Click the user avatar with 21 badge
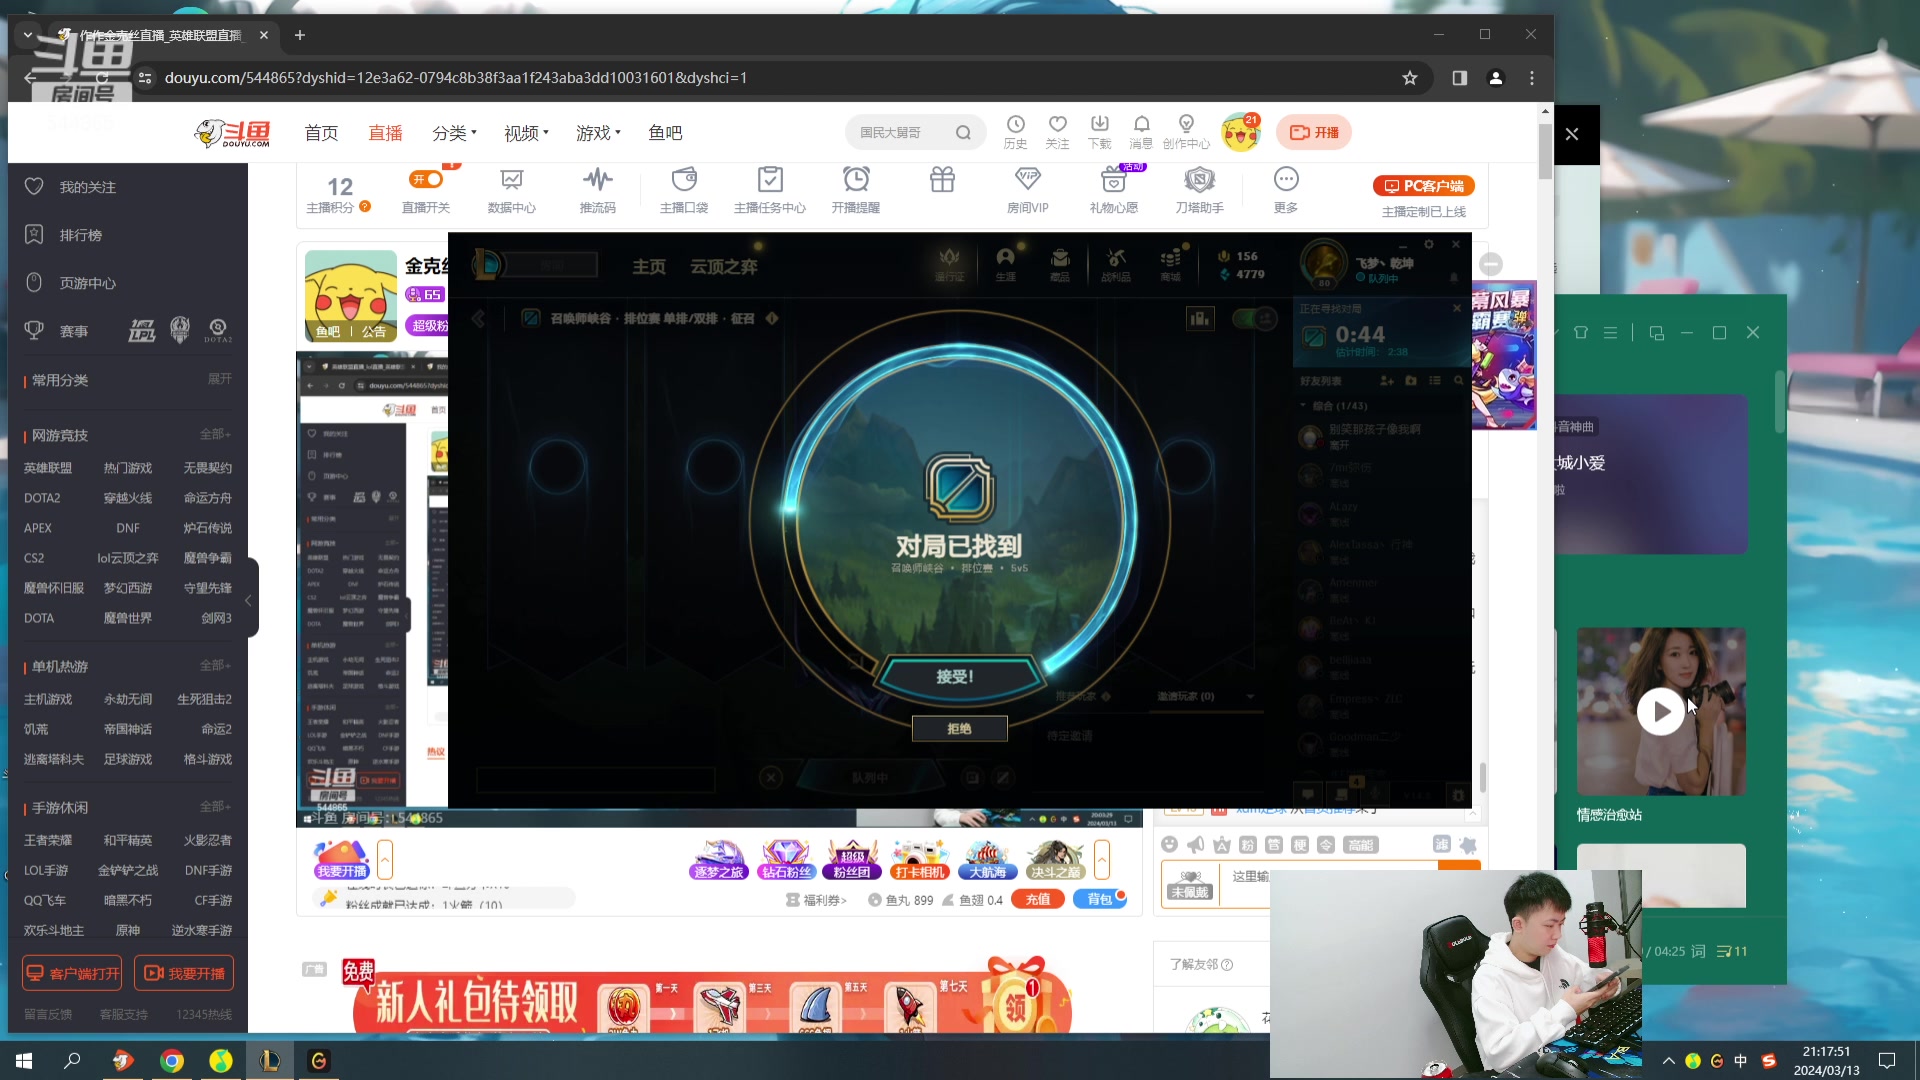Image resolution: width=1920 pixels, height=1080 pixels. tap(1241, 132)
